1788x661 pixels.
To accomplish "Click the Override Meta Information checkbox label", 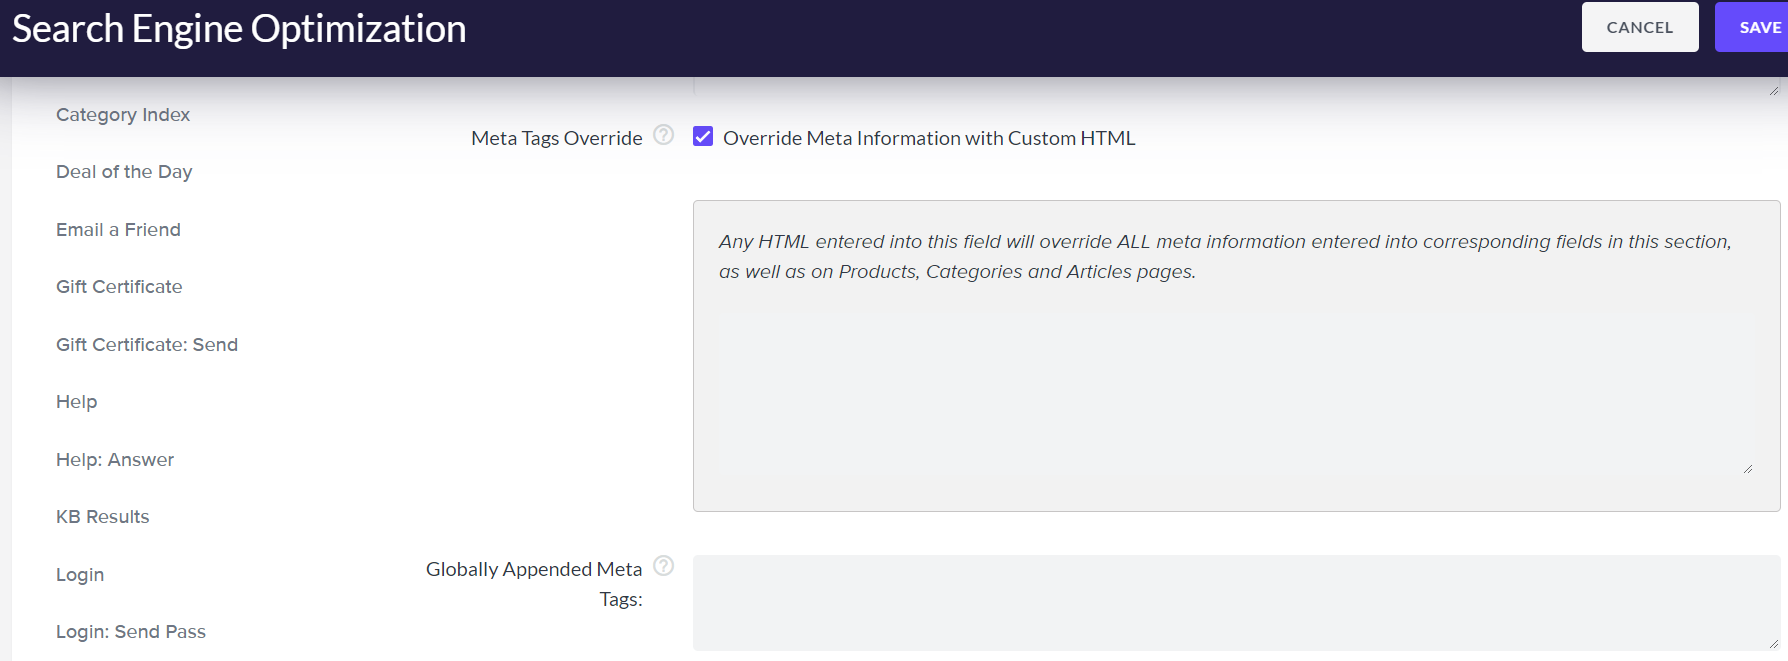I will tap(929, 138).
